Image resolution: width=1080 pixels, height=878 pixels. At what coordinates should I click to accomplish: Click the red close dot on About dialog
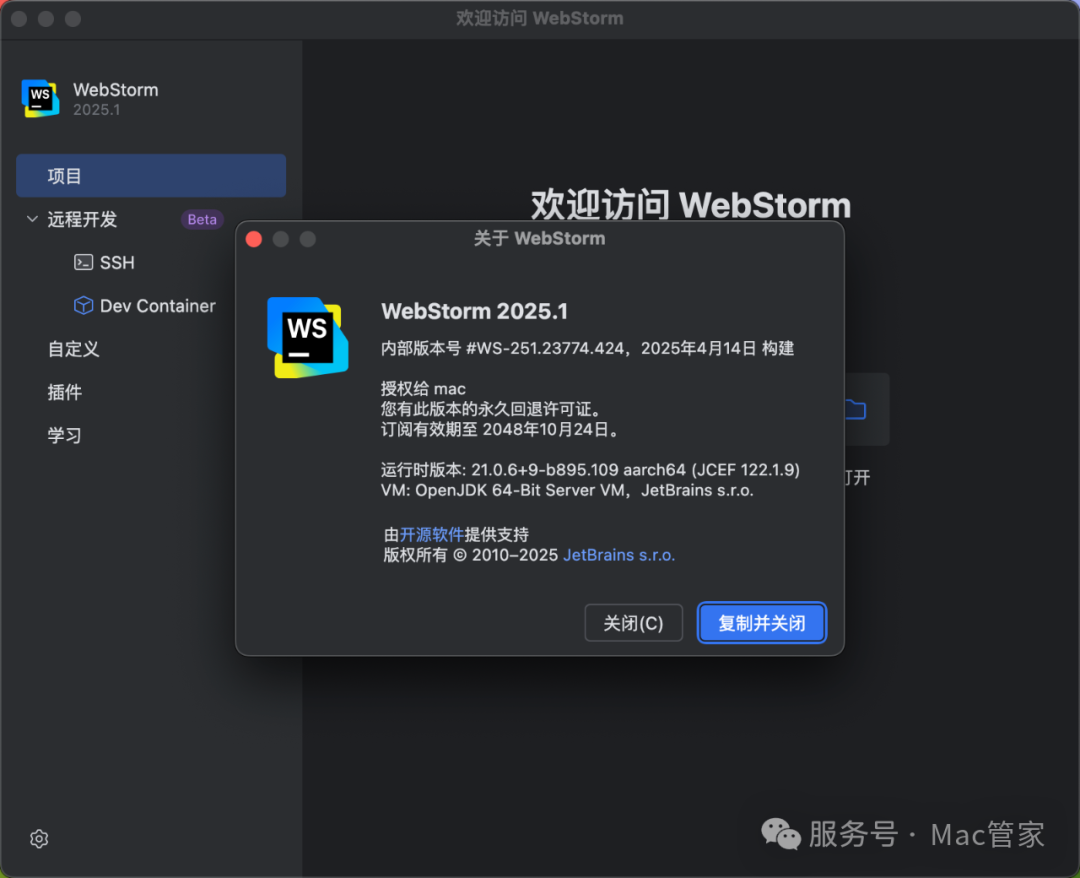[253, 239]
